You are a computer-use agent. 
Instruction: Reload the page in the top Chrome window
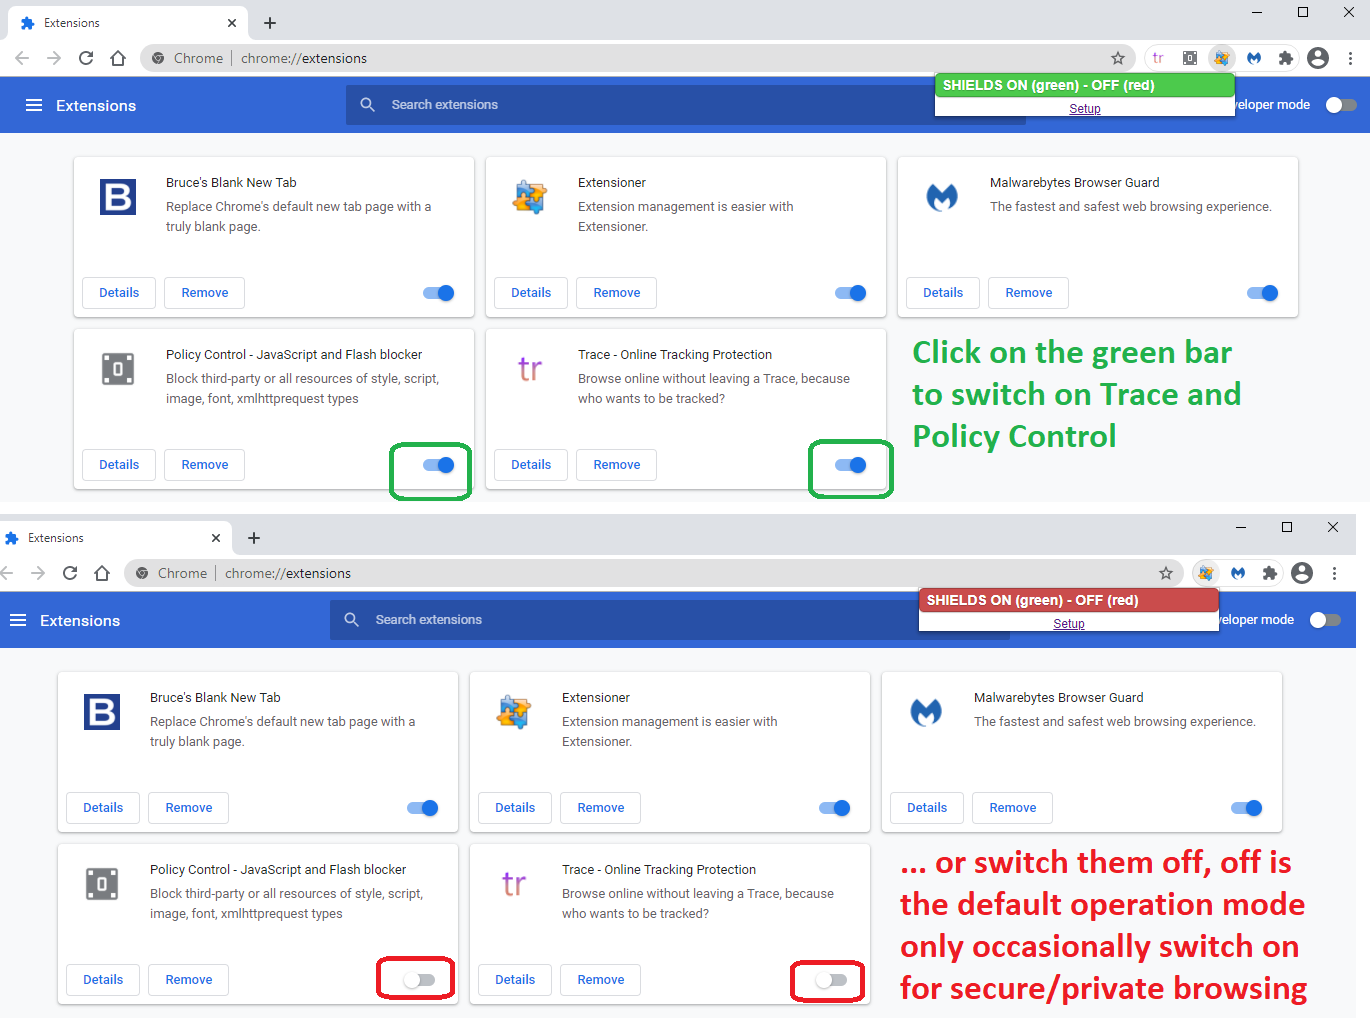86,58
